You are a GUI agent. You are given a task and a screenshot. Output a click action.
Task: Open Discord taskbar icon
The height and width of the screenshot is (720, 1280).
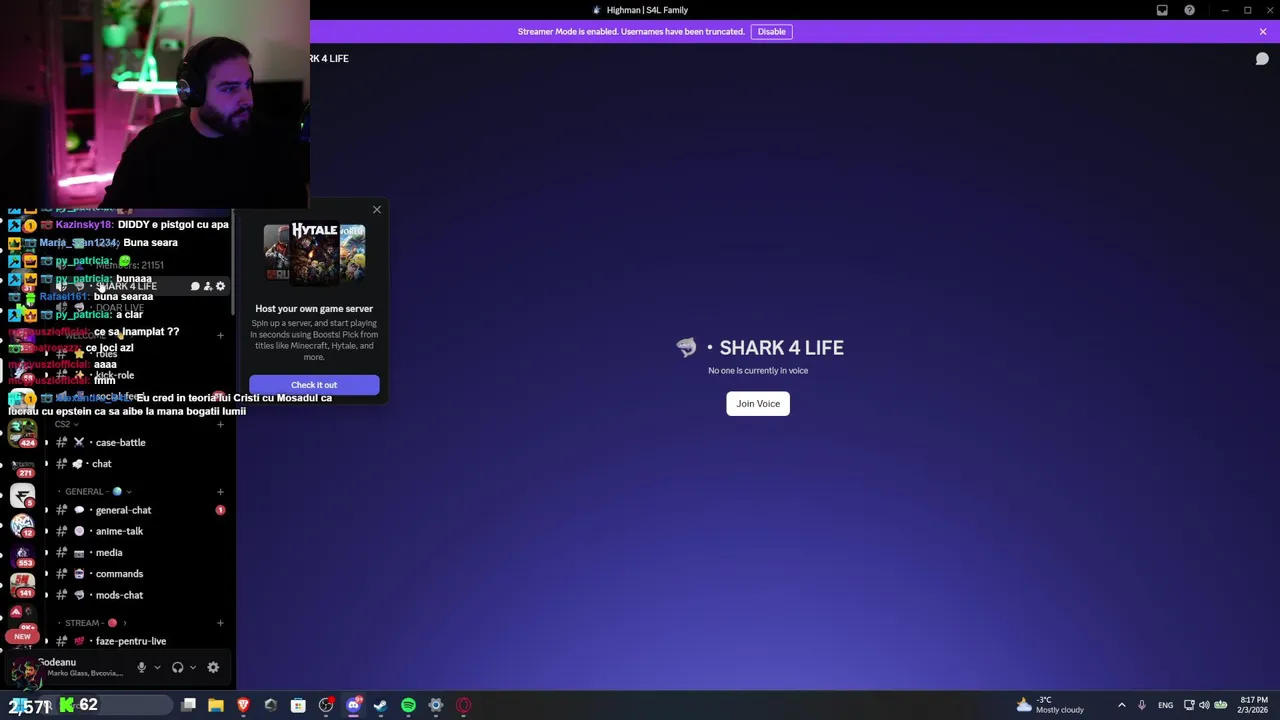pyautogui.click(x=353, y=706)
